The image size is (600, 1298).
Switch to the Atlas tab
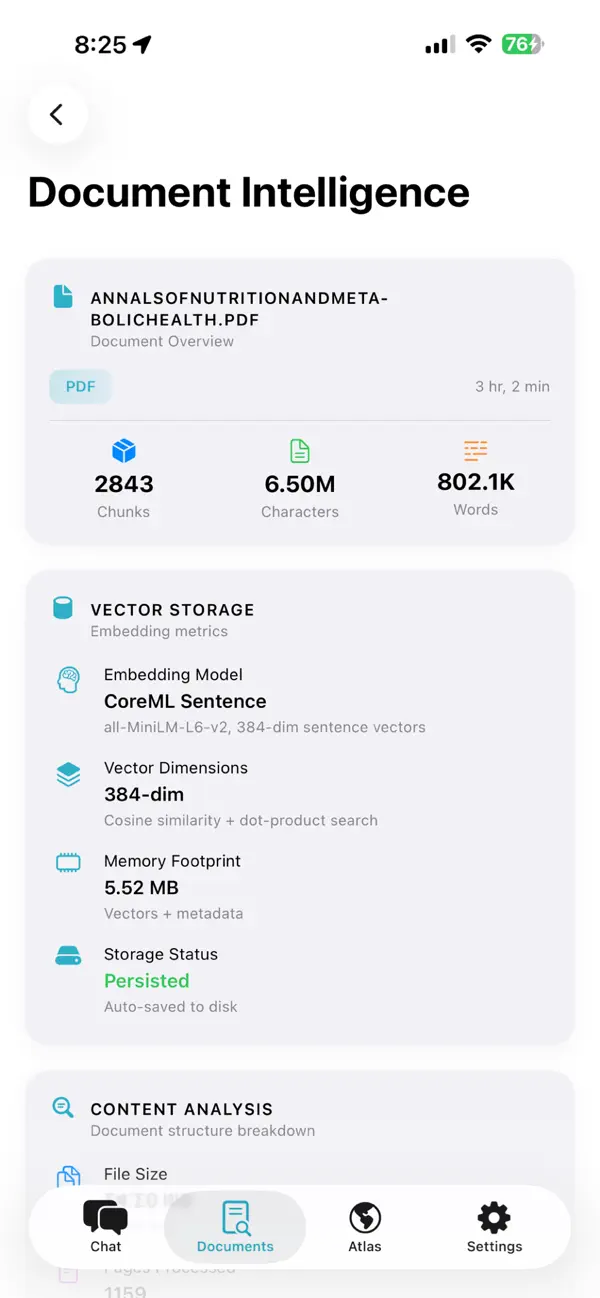tap(364, 1228)
